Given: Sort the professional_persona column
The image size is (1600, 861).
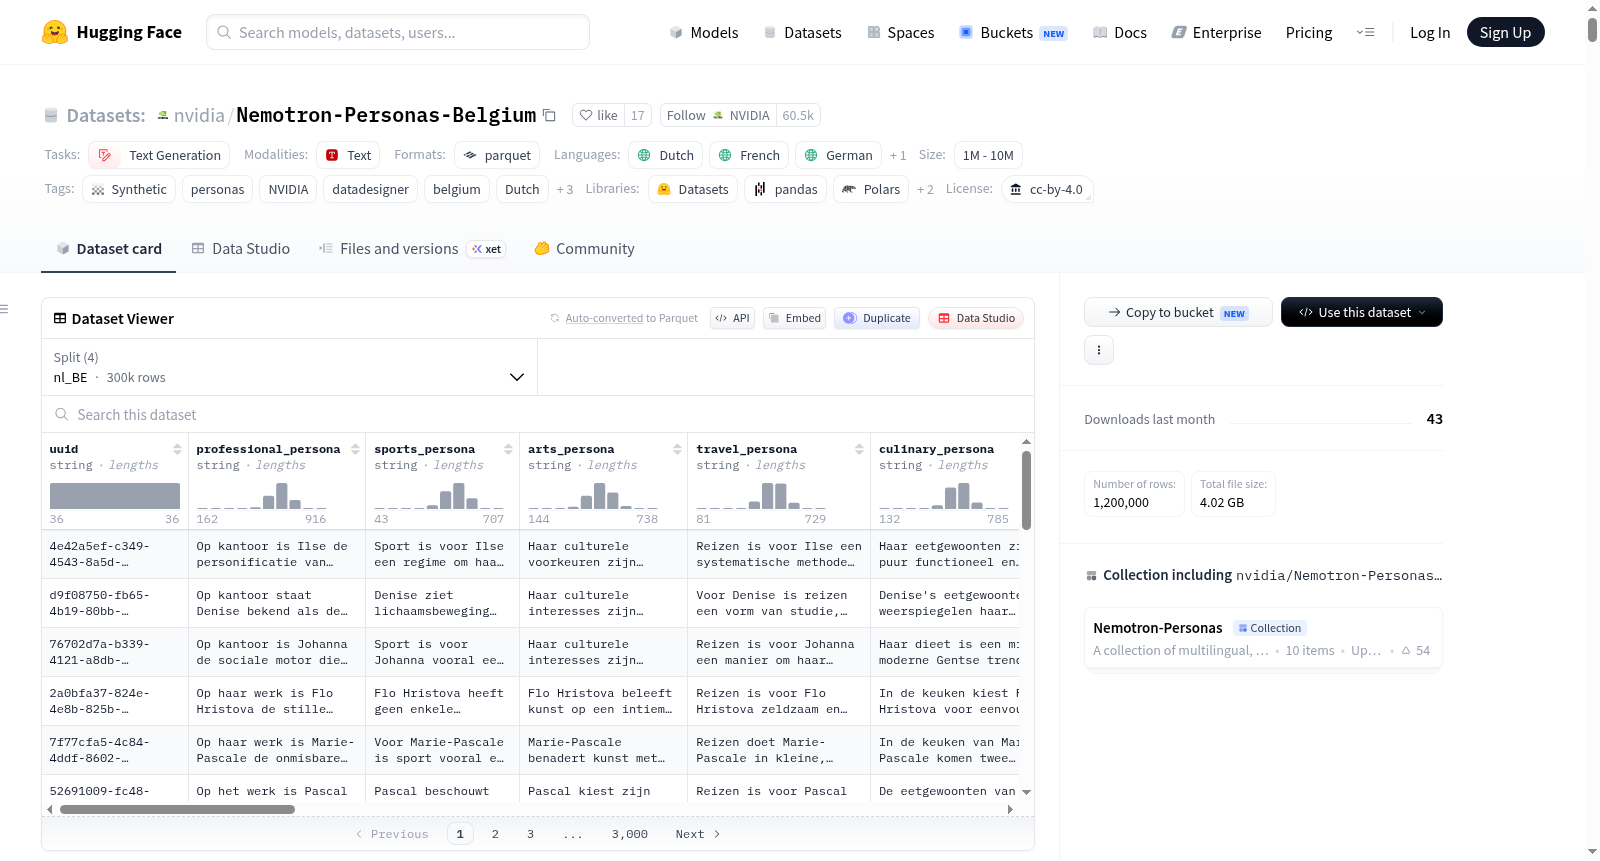Looking at the screenshot, I should click(x=355, y=449).
